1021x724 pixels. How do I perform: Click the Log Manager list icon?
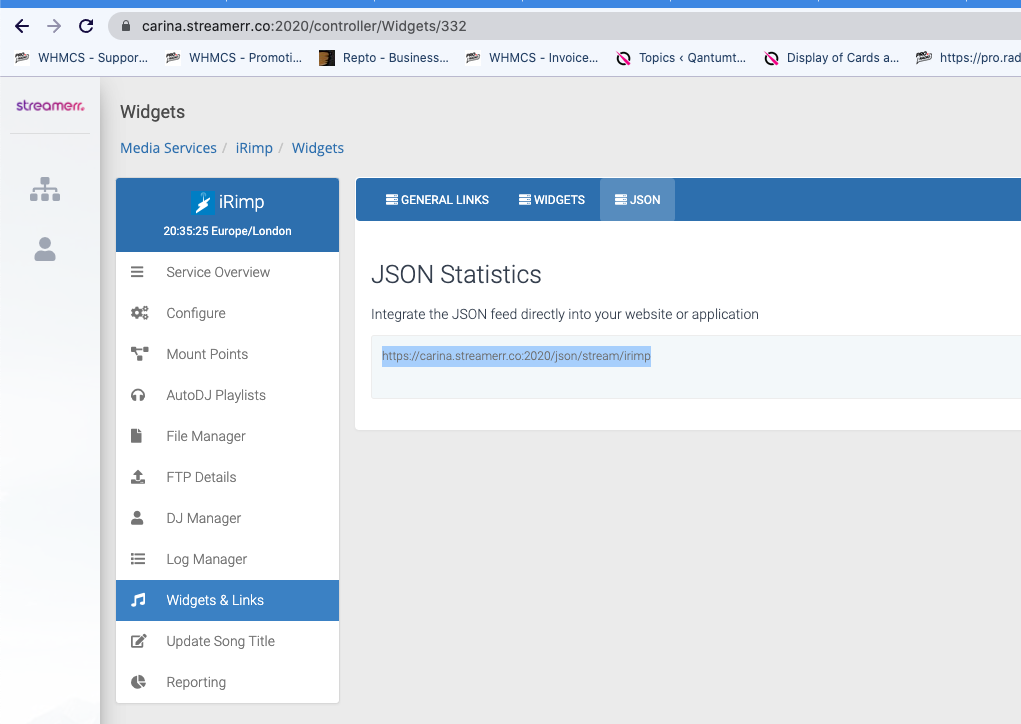pyautogui.click(x=138, y=559)
